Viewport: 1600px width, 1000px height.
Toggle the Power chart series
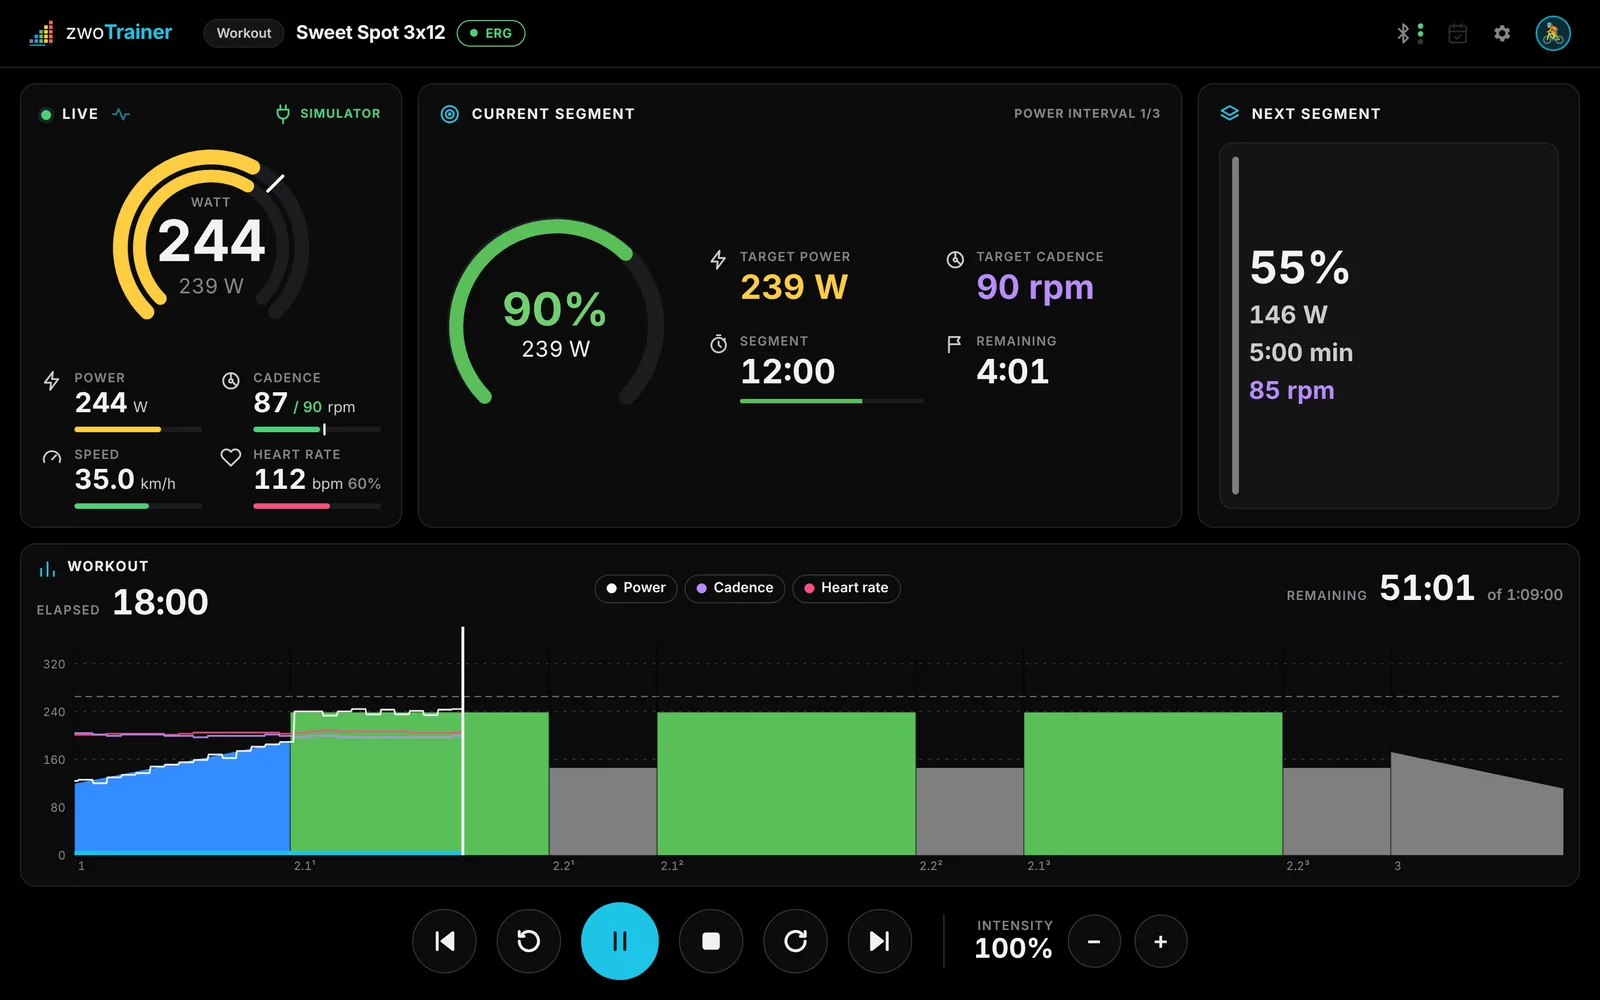coord(636,588)
